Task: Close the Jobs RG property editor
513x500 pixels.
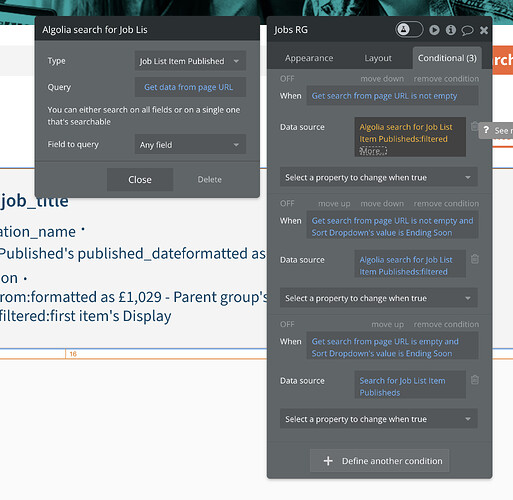Action: (x=484, y=30)
